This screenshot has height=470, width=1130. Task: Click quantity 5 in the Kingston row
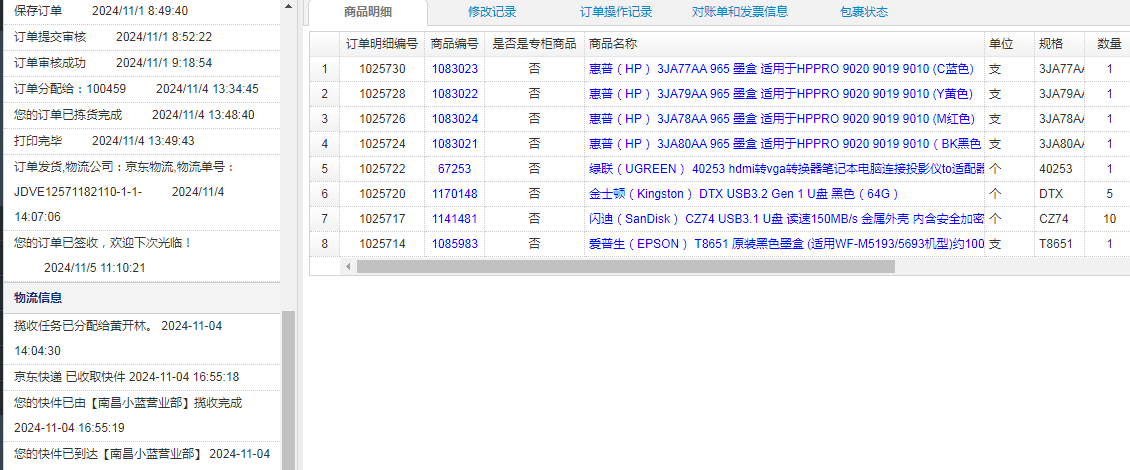click(x=1109, y=194)
